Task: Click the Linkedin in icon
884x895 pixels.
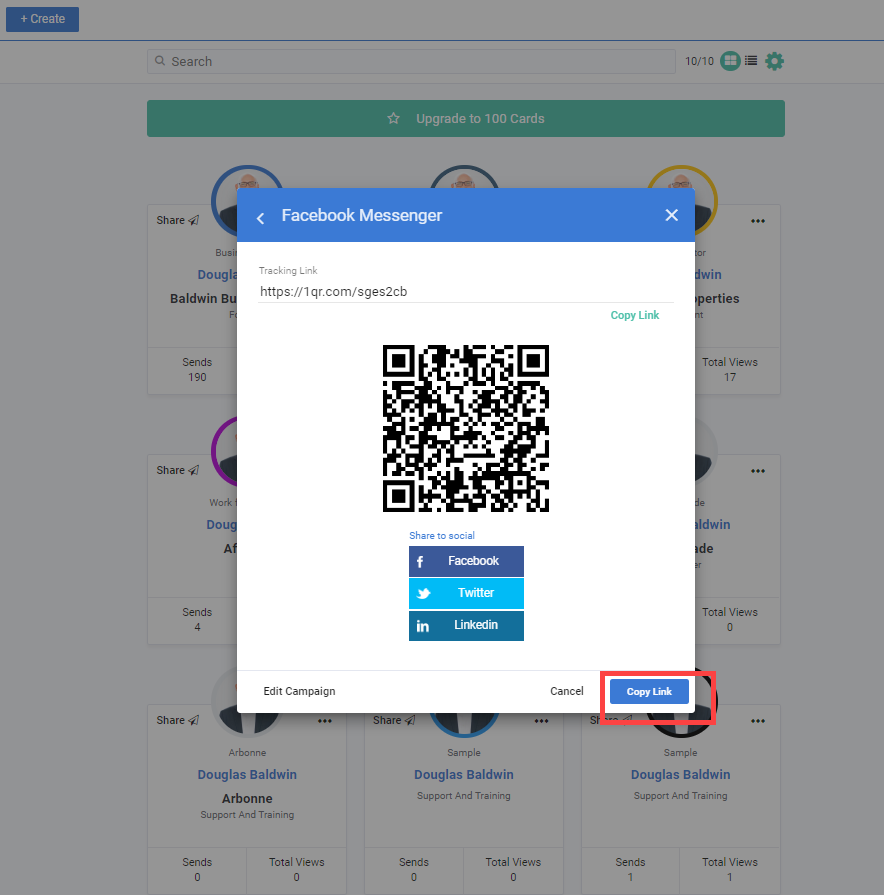Action: click(422, 626)
